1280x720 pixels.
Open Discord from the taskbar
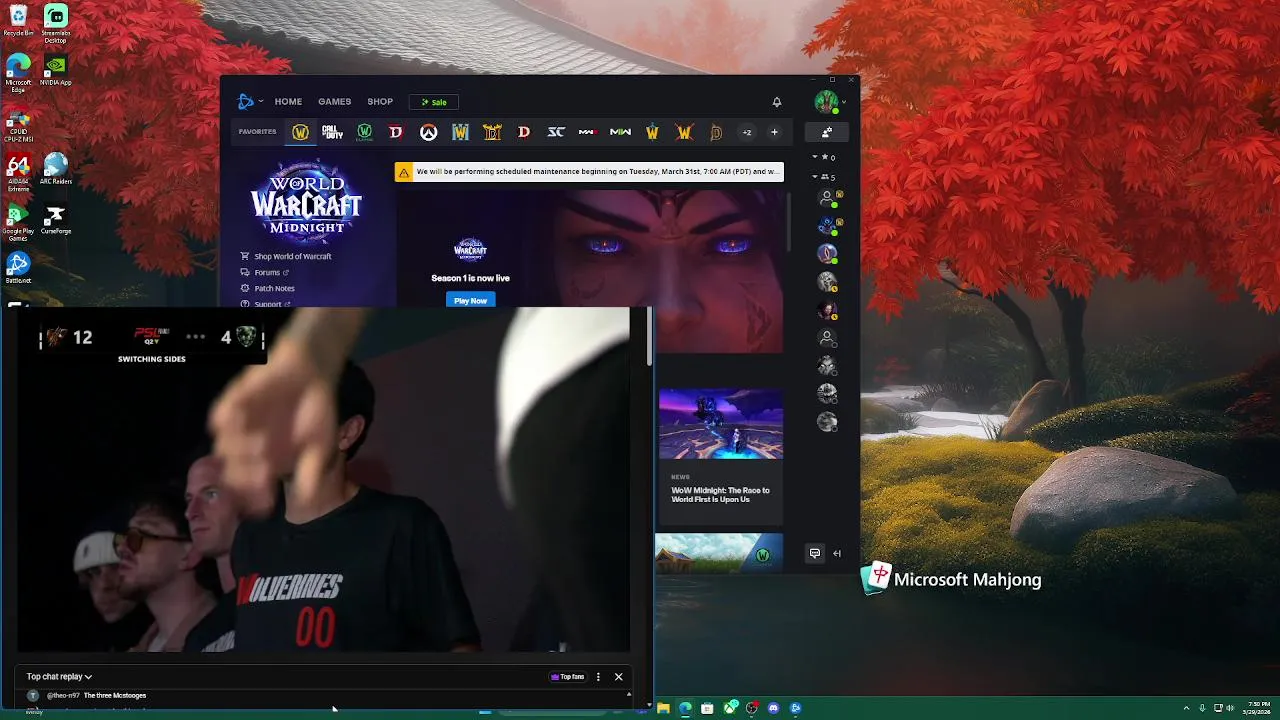773,708
